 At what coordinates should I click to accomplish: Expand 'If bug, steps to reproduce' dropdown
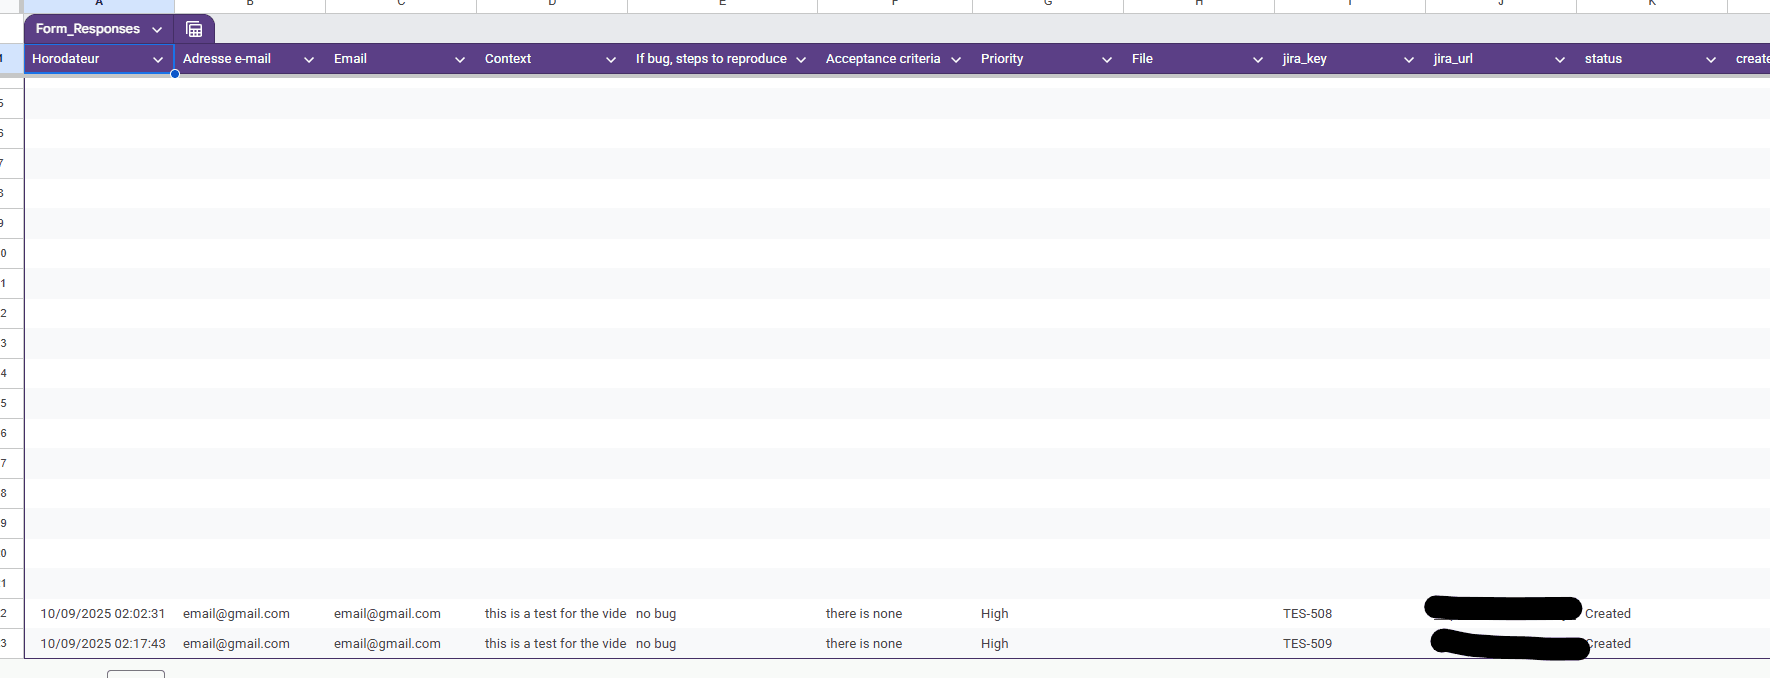[x=801, y=60]
